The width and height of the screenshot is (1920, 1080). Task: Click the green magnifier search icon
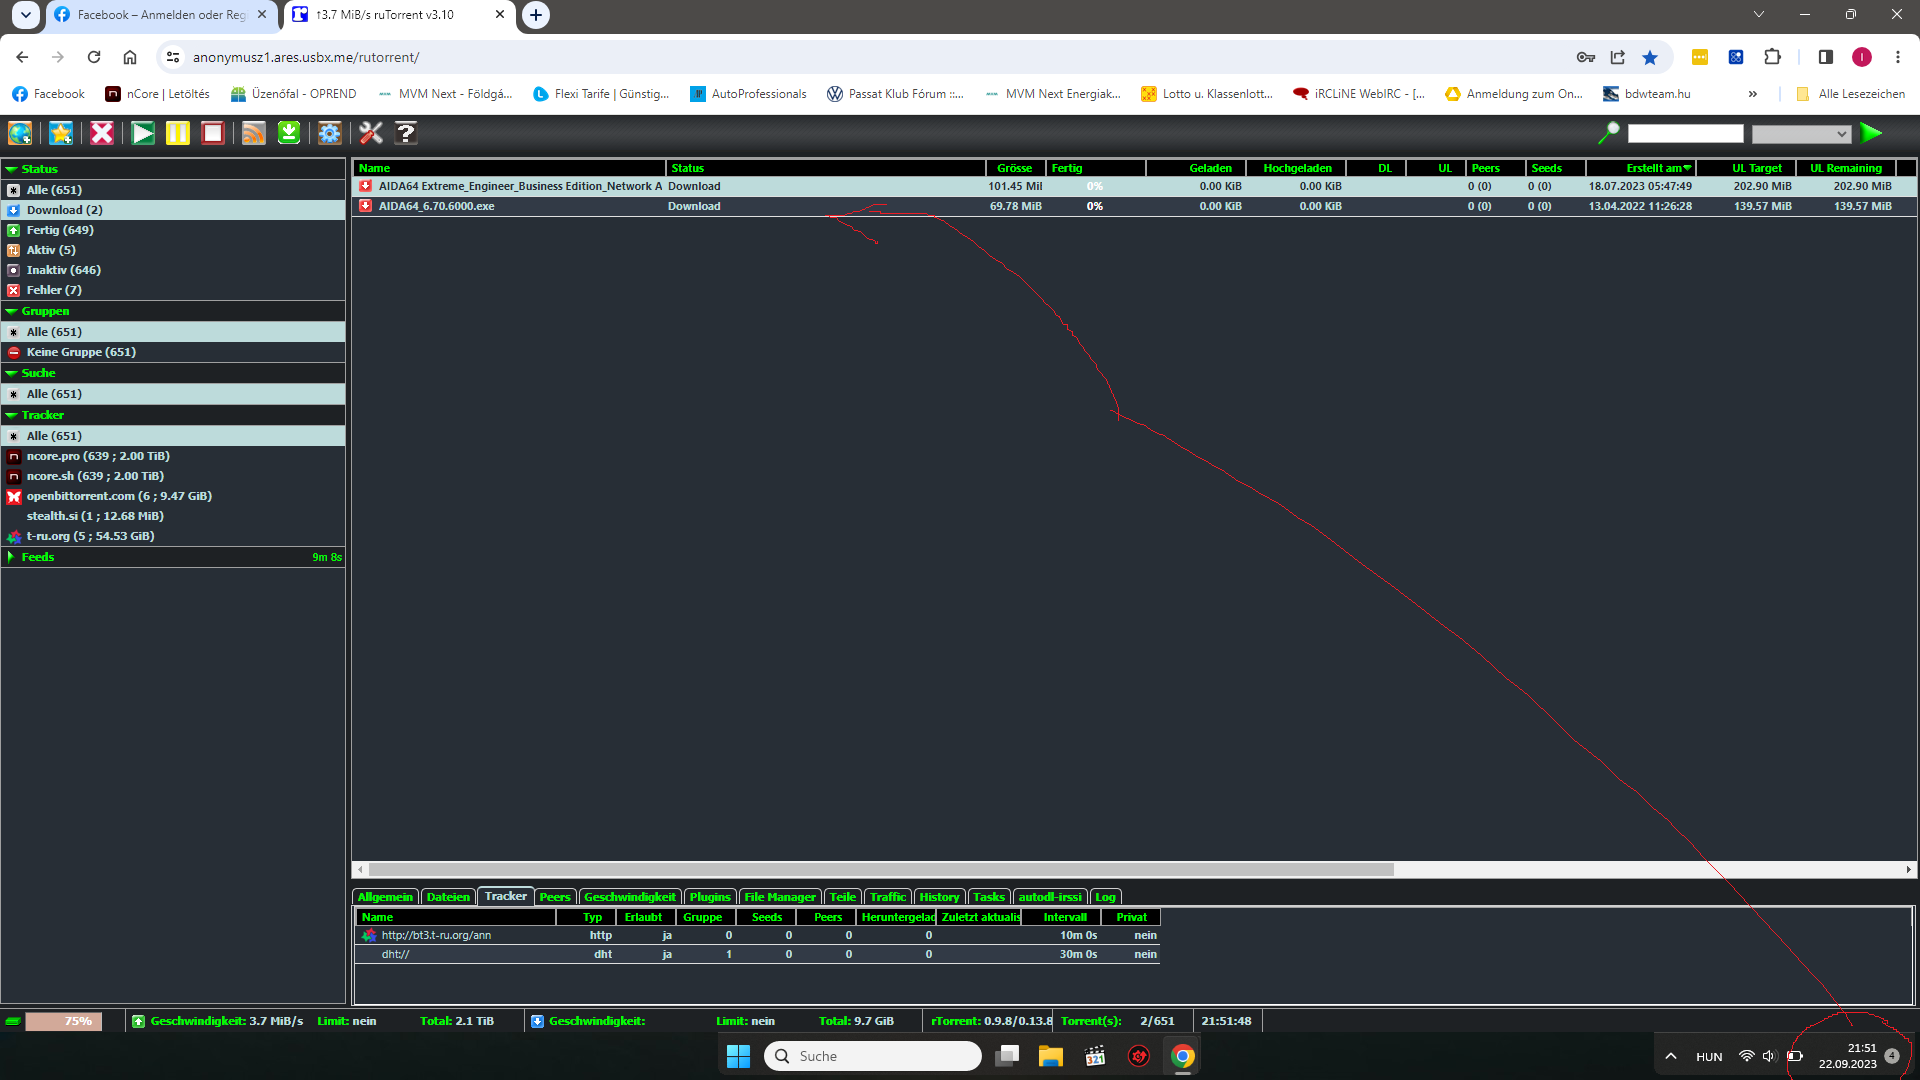1609,133
